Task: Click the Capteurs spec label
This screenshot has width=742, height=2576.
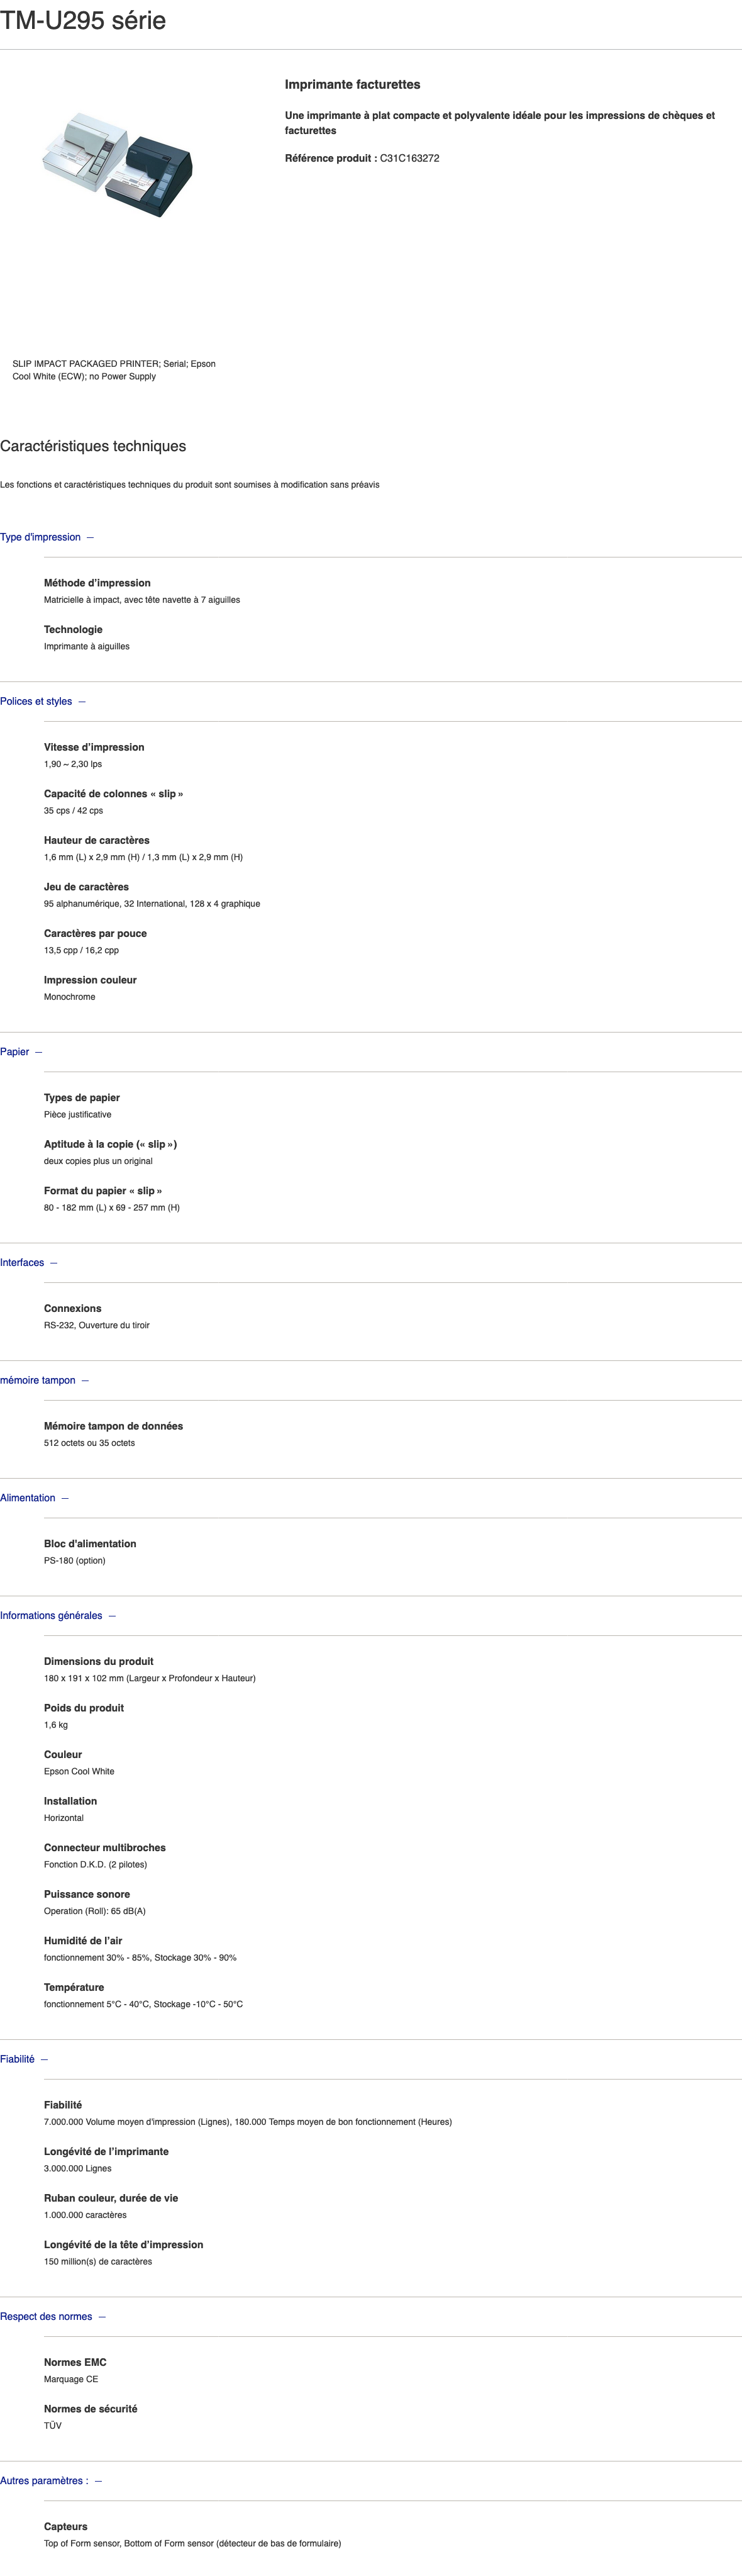Action: pos(66,2526)
